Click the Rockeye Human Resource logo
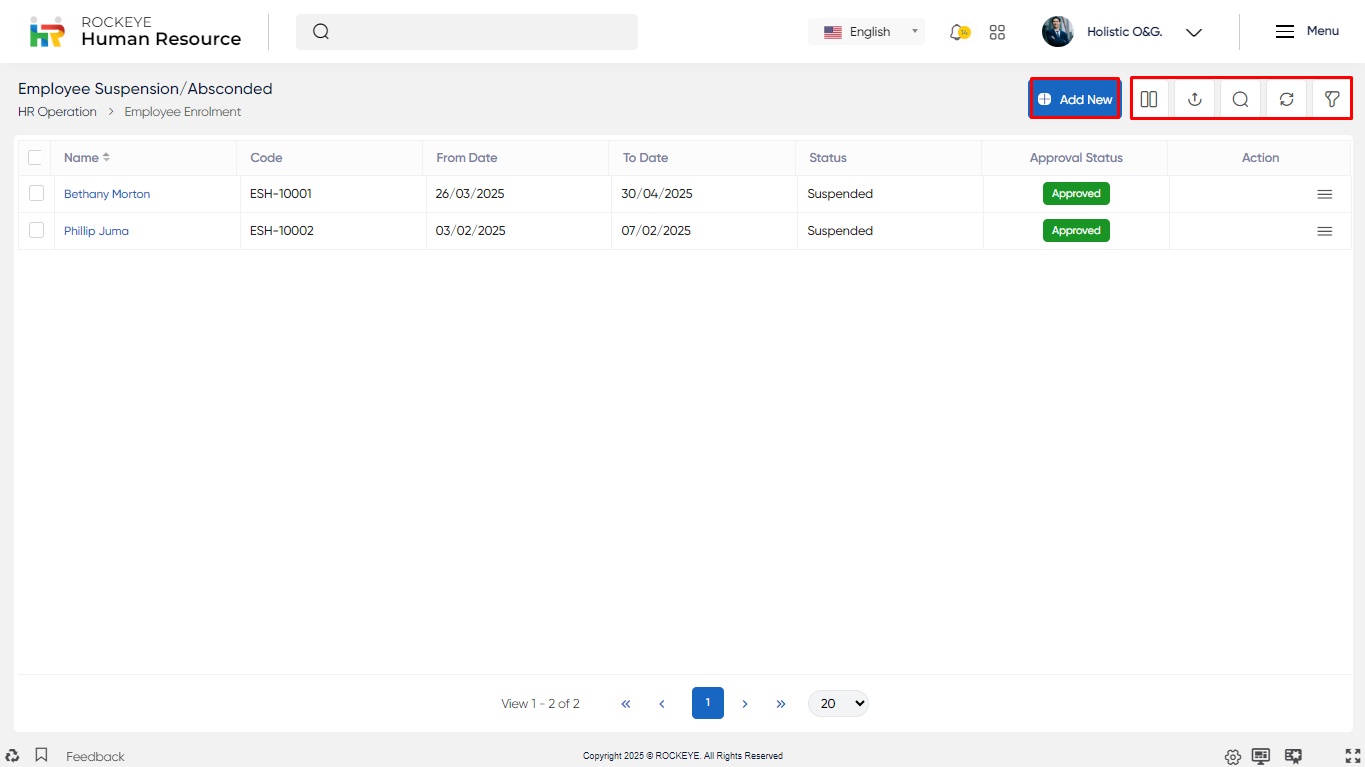The width and height of the screenshot is (1365, 767). point(135,31)
